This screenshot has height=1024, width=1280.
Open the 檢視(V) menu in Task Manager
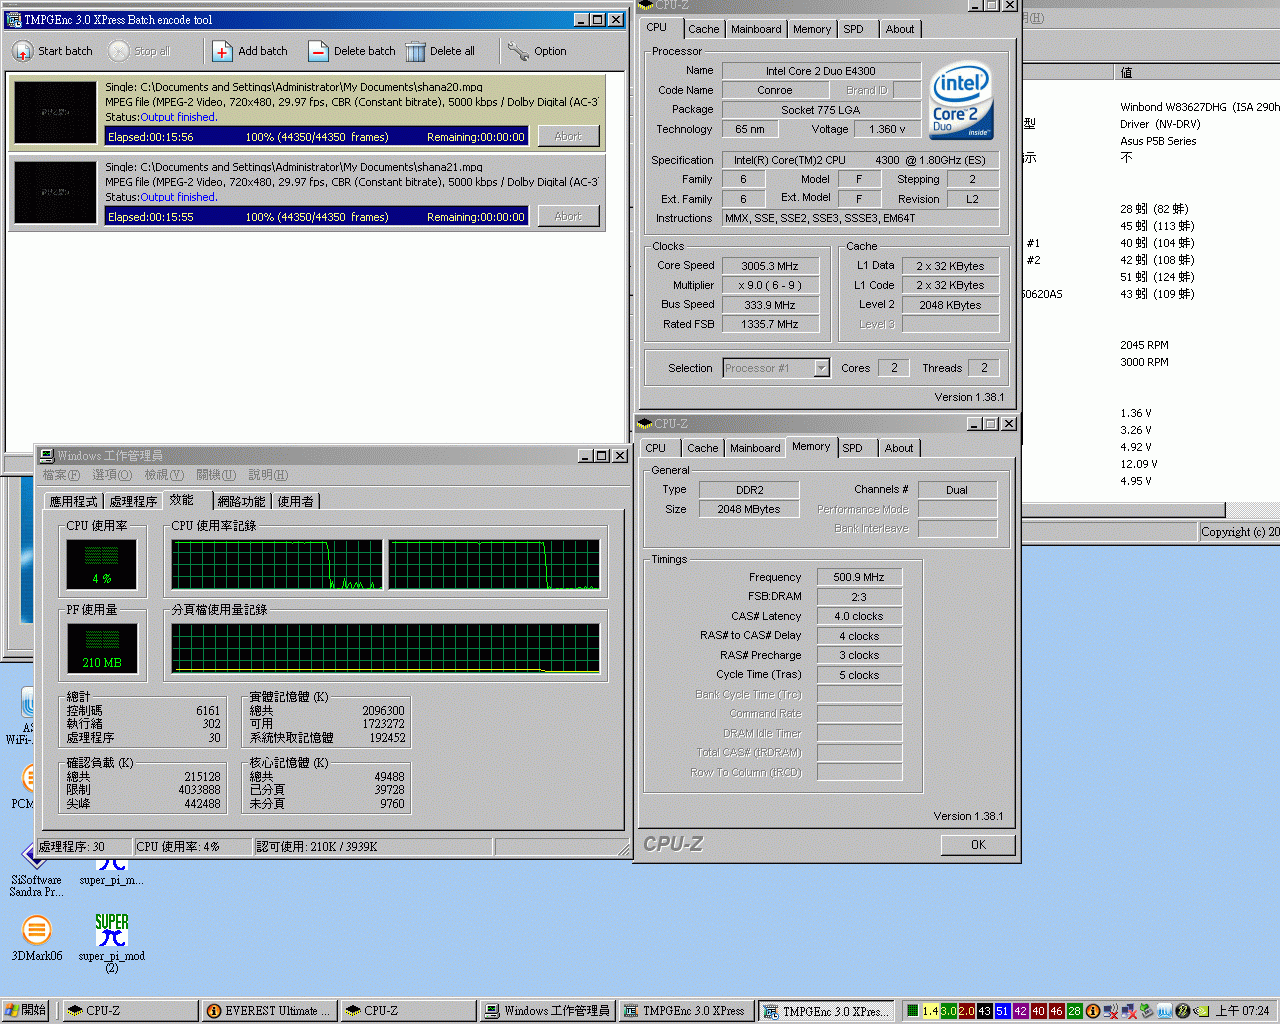(164, 475)
